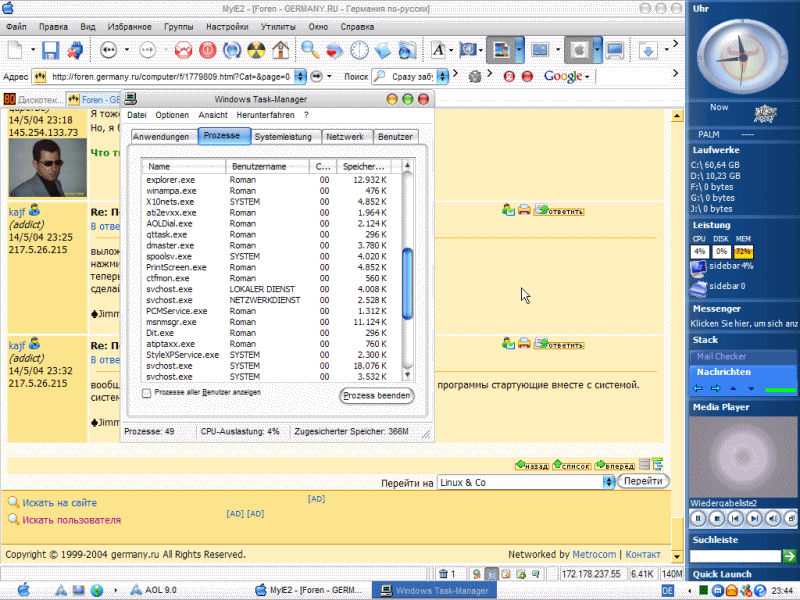
Task: Open Google search engine dropdown arrow
Action: (x=587, y=77)
